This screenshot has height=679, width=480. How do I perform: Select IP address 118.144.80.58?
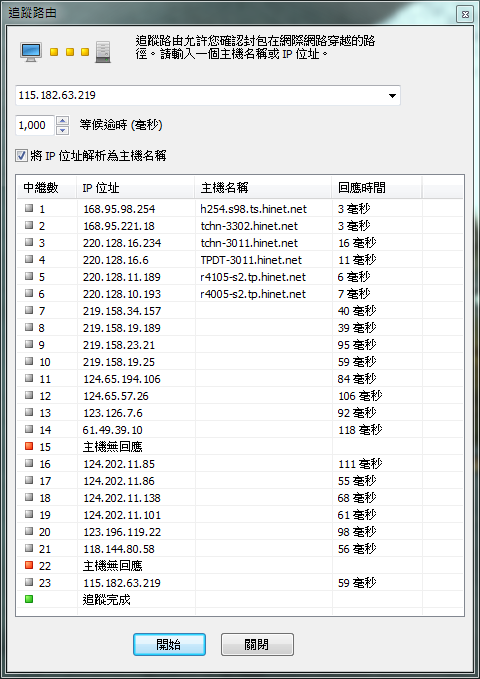(x=119, y=549)
